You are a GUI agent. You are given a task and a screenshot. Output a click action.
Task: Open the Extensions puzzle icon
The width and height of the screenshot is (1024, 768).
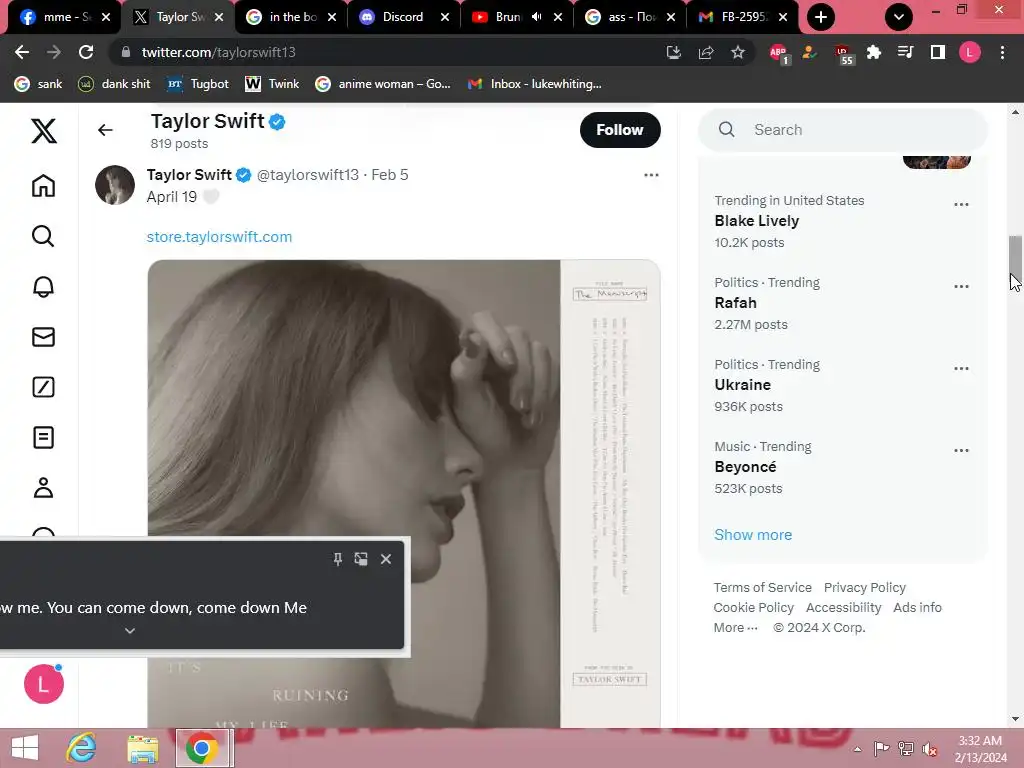(x=874, y=52)
